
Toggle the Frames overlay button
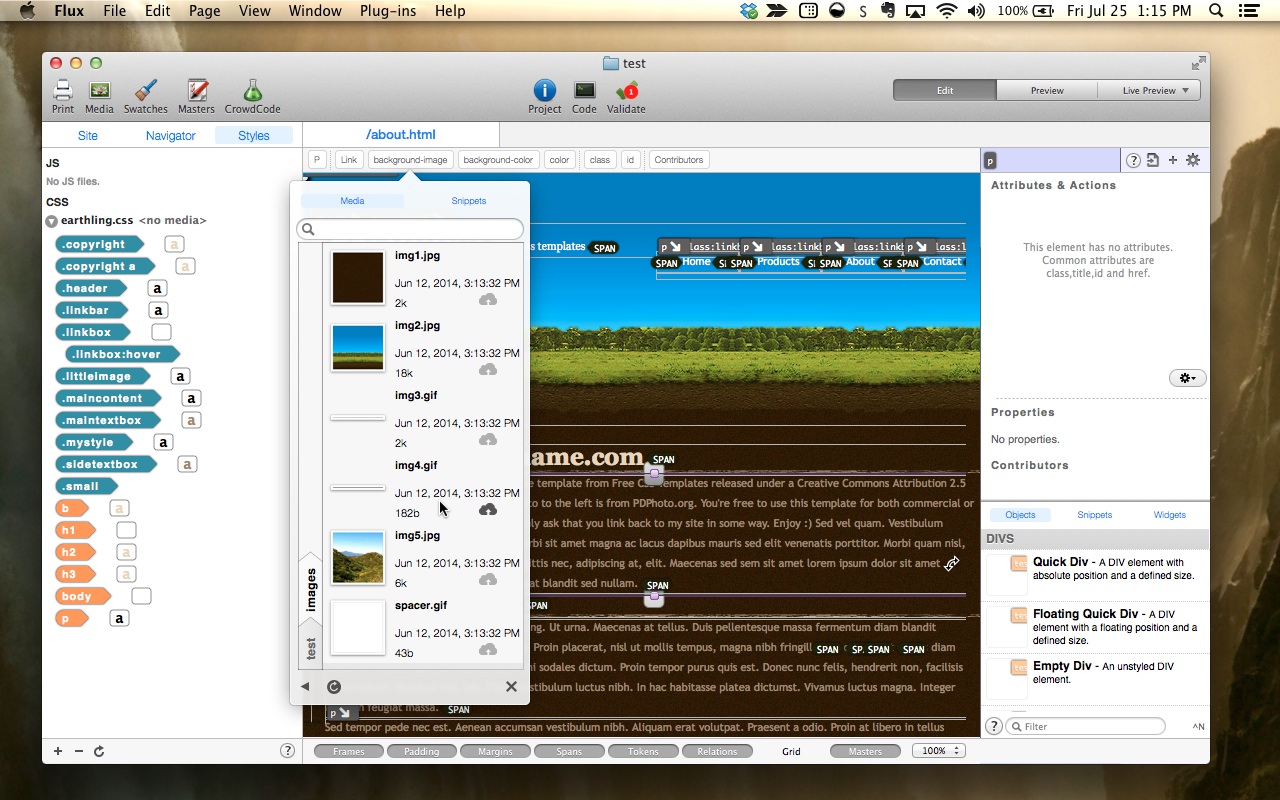(349, 751)
